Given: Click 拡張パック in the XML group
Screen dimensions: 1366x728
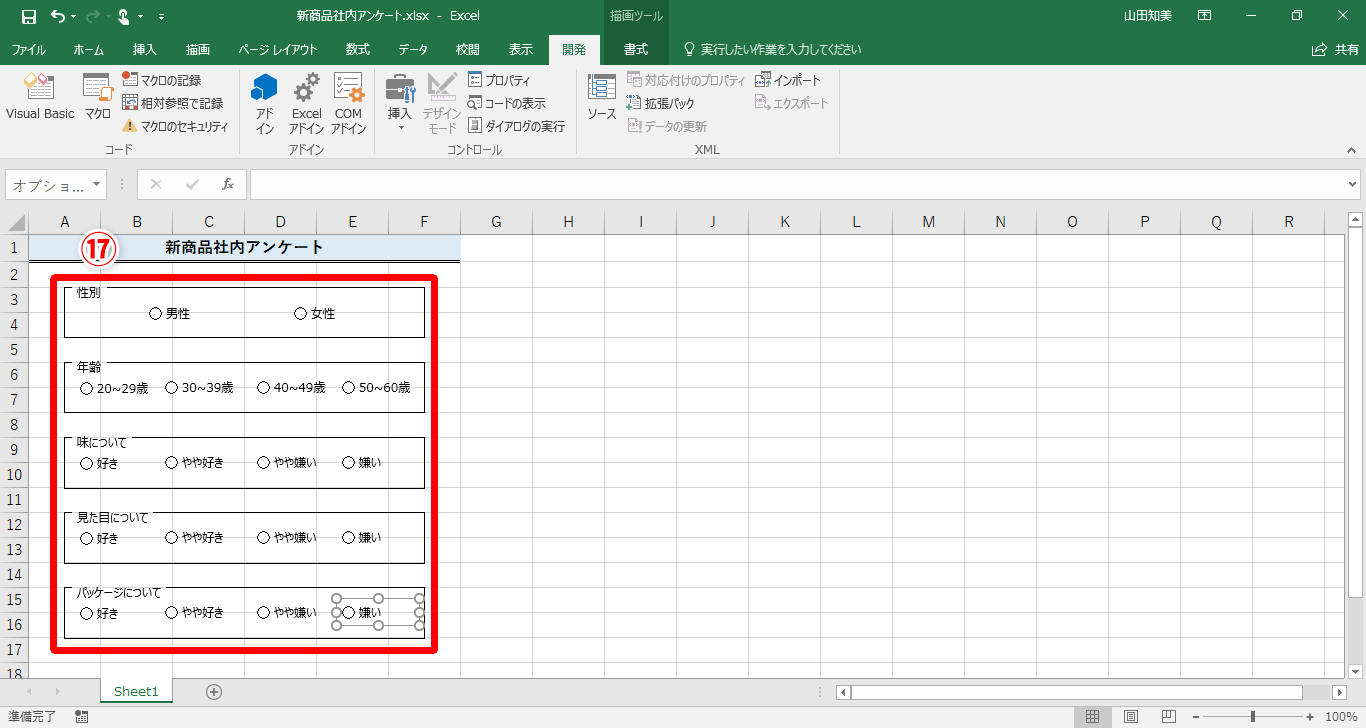Looking at the screenshot, I should point(660,103).
